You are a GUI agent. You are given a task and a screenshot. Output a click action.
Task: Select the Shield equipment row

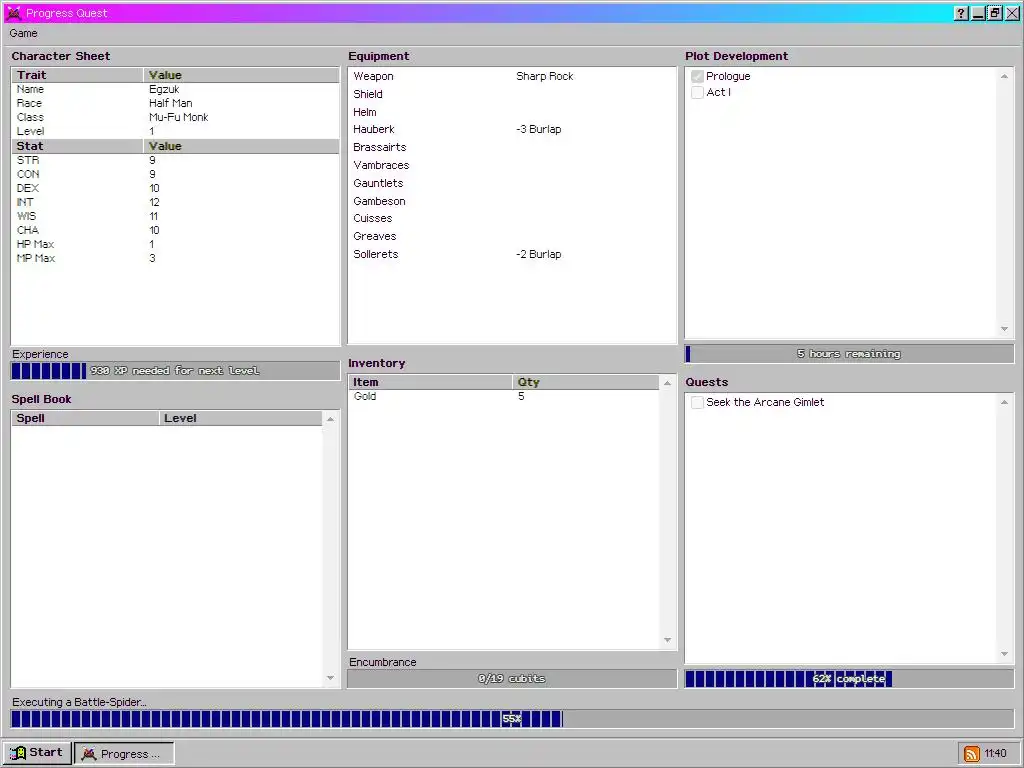click(x=512, y=94)
